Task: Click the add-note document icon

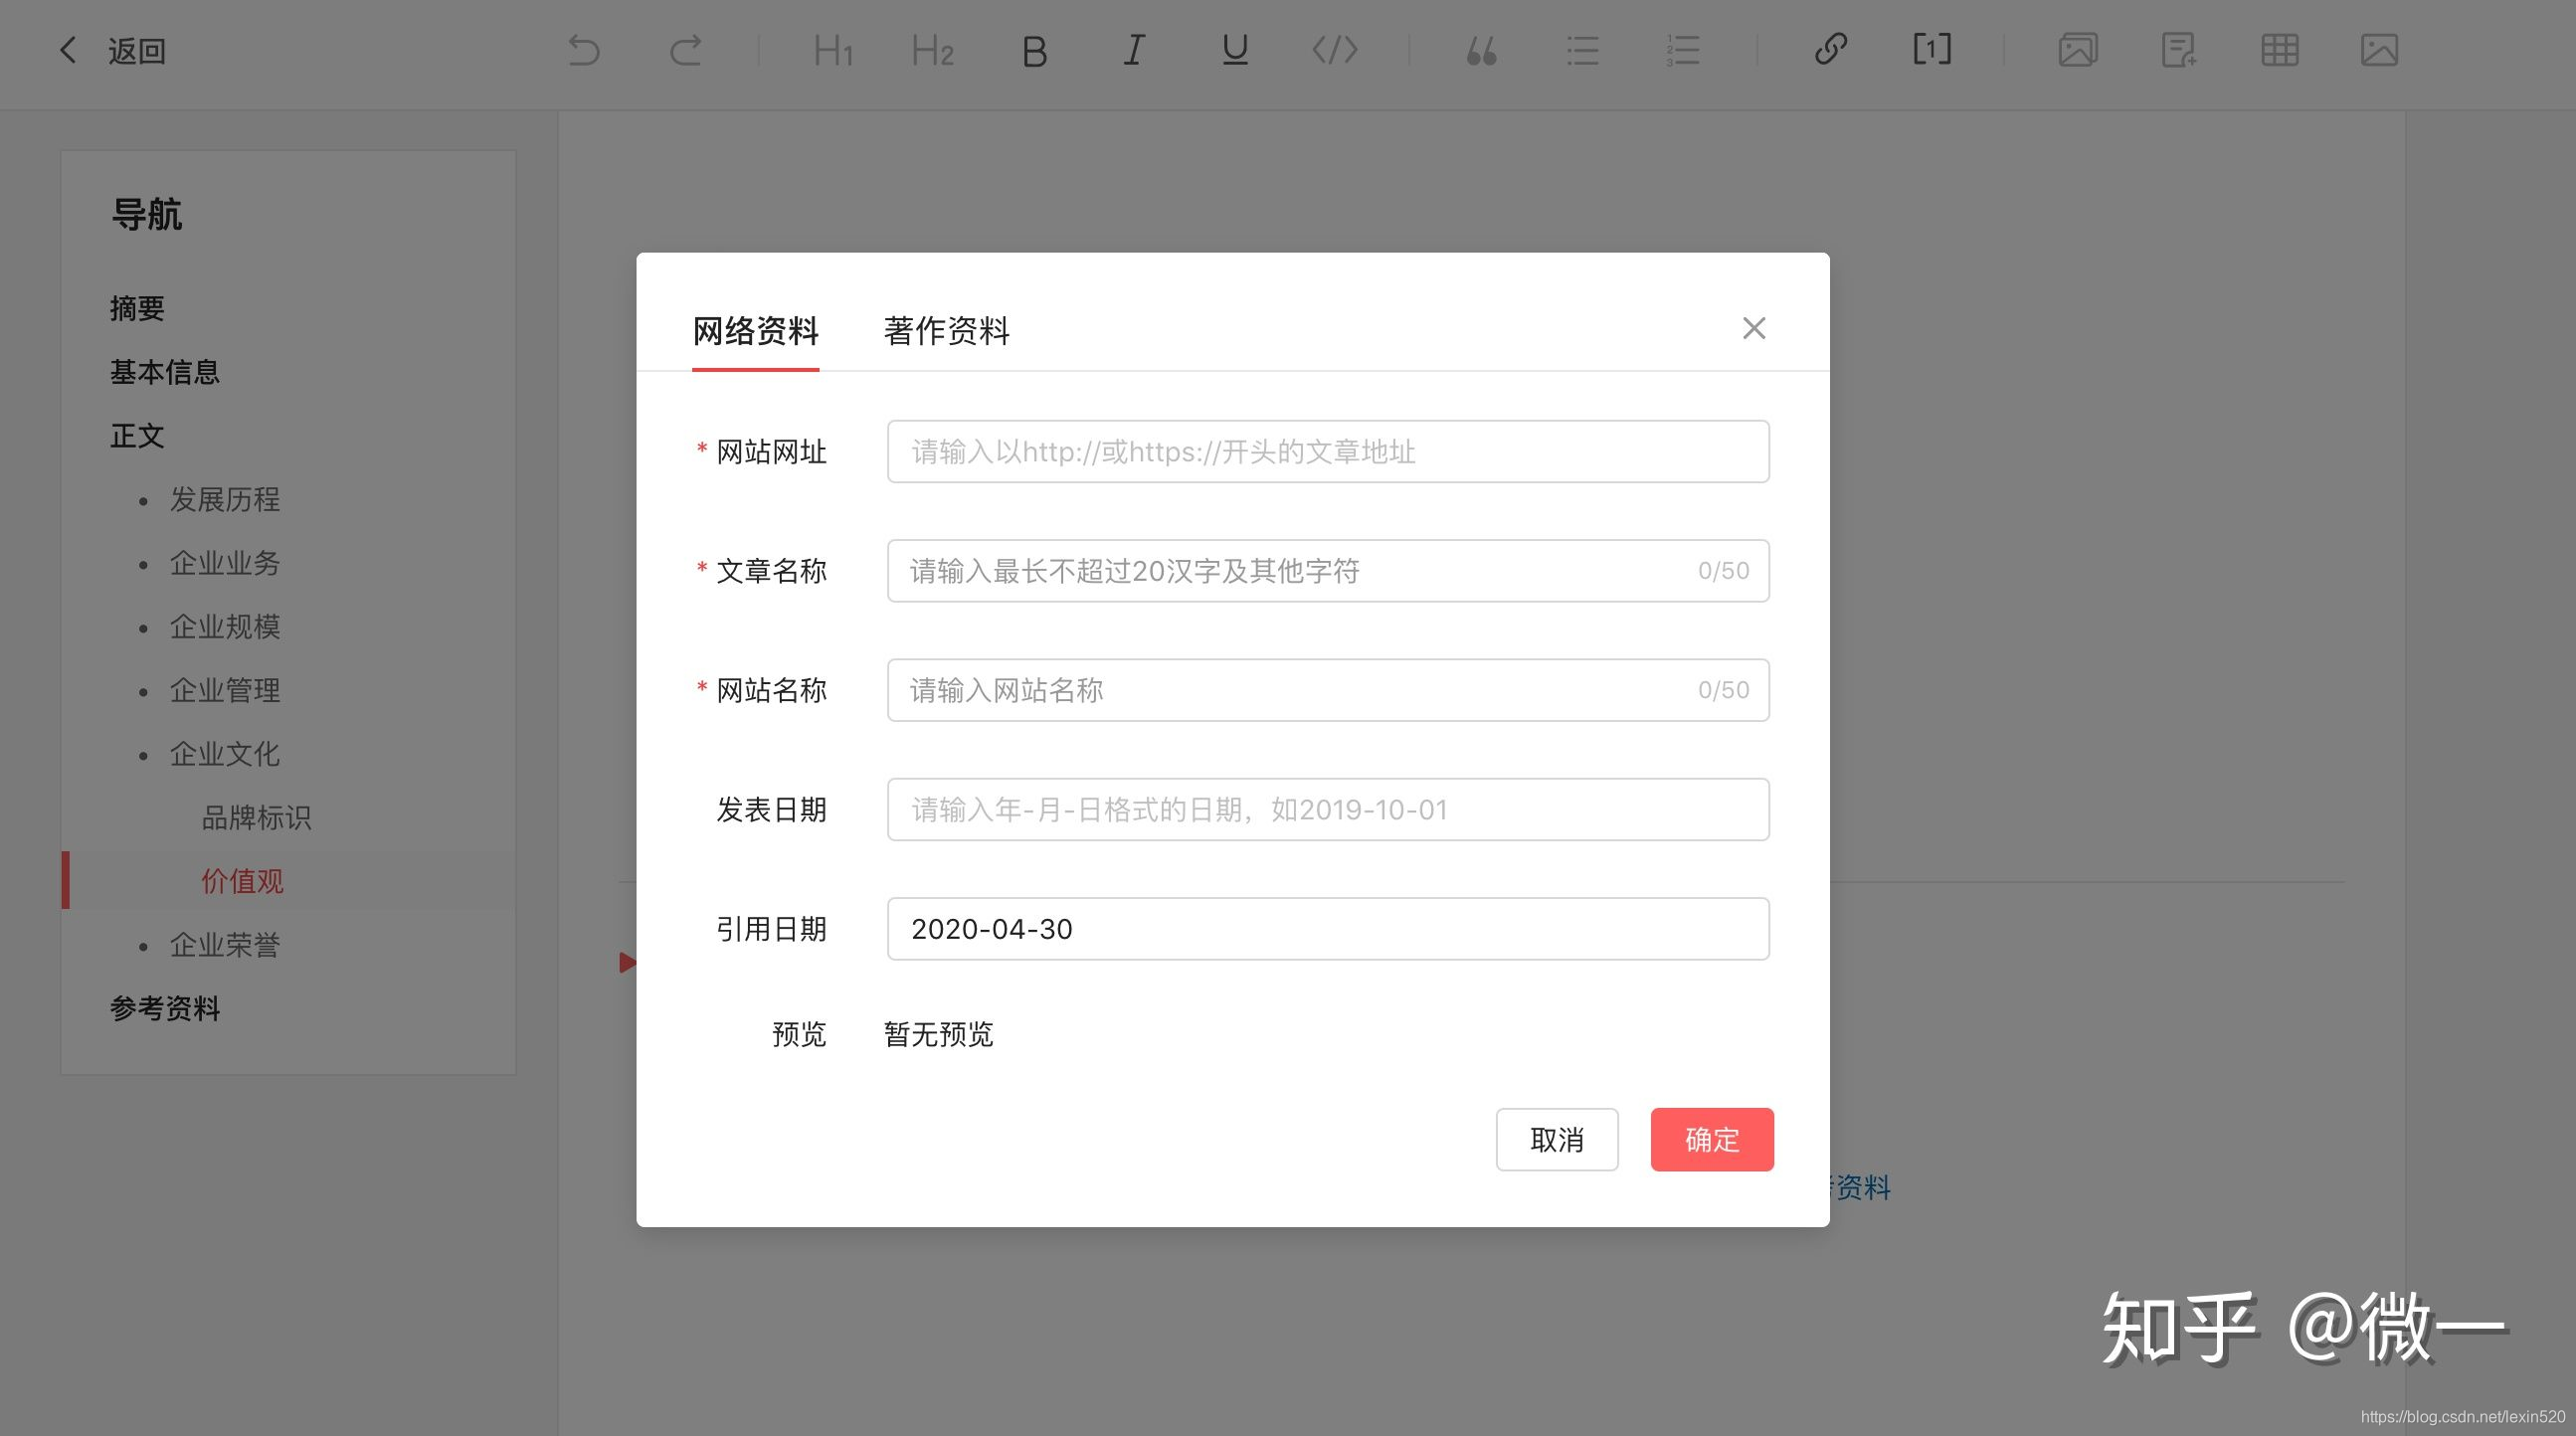Action: click(2178, 50)
